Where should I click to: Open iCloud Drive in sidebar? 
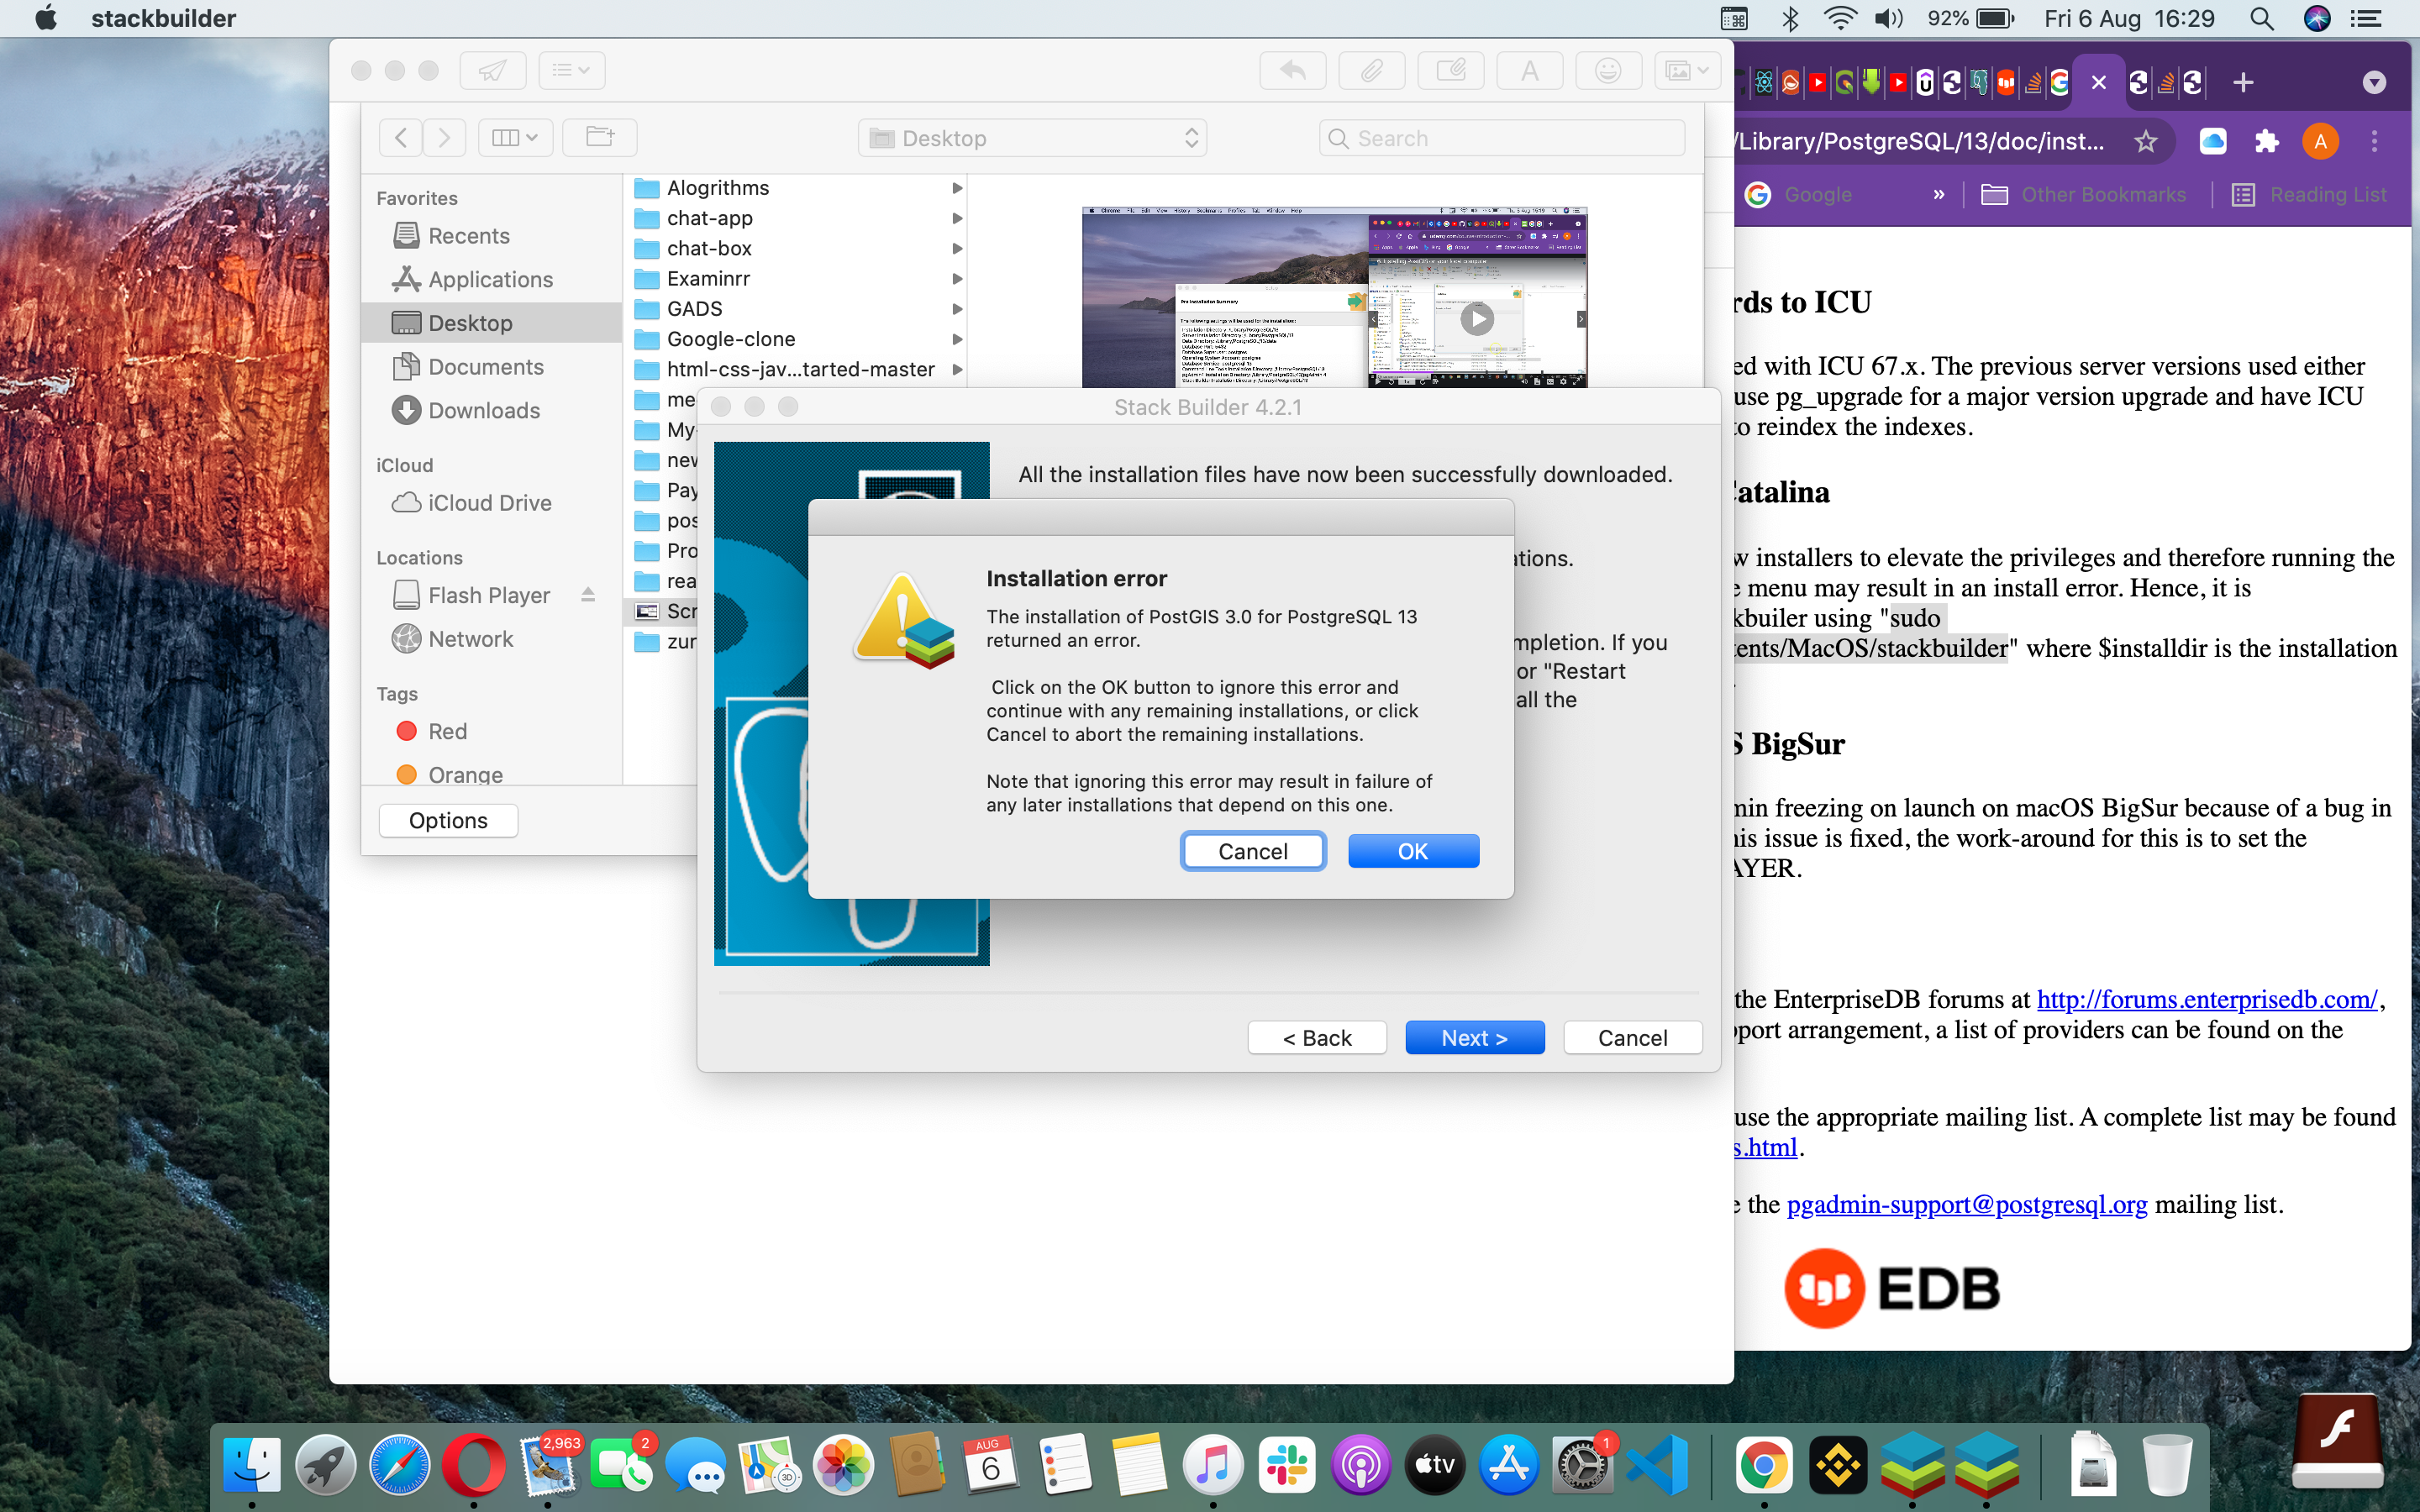(x=489, y=503)
